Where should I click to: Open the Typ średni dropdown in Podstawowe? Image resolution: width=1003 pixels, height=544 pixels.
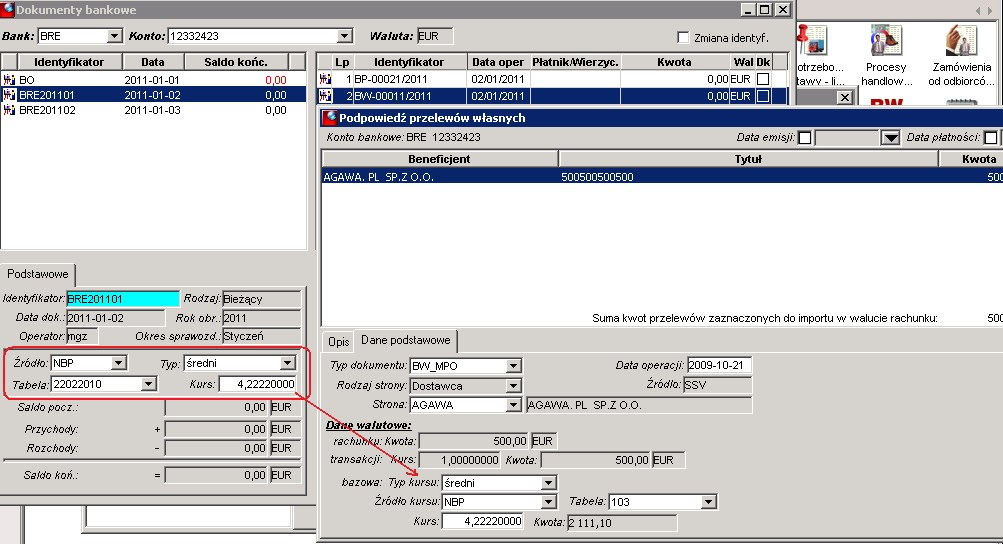coord(287,363)
